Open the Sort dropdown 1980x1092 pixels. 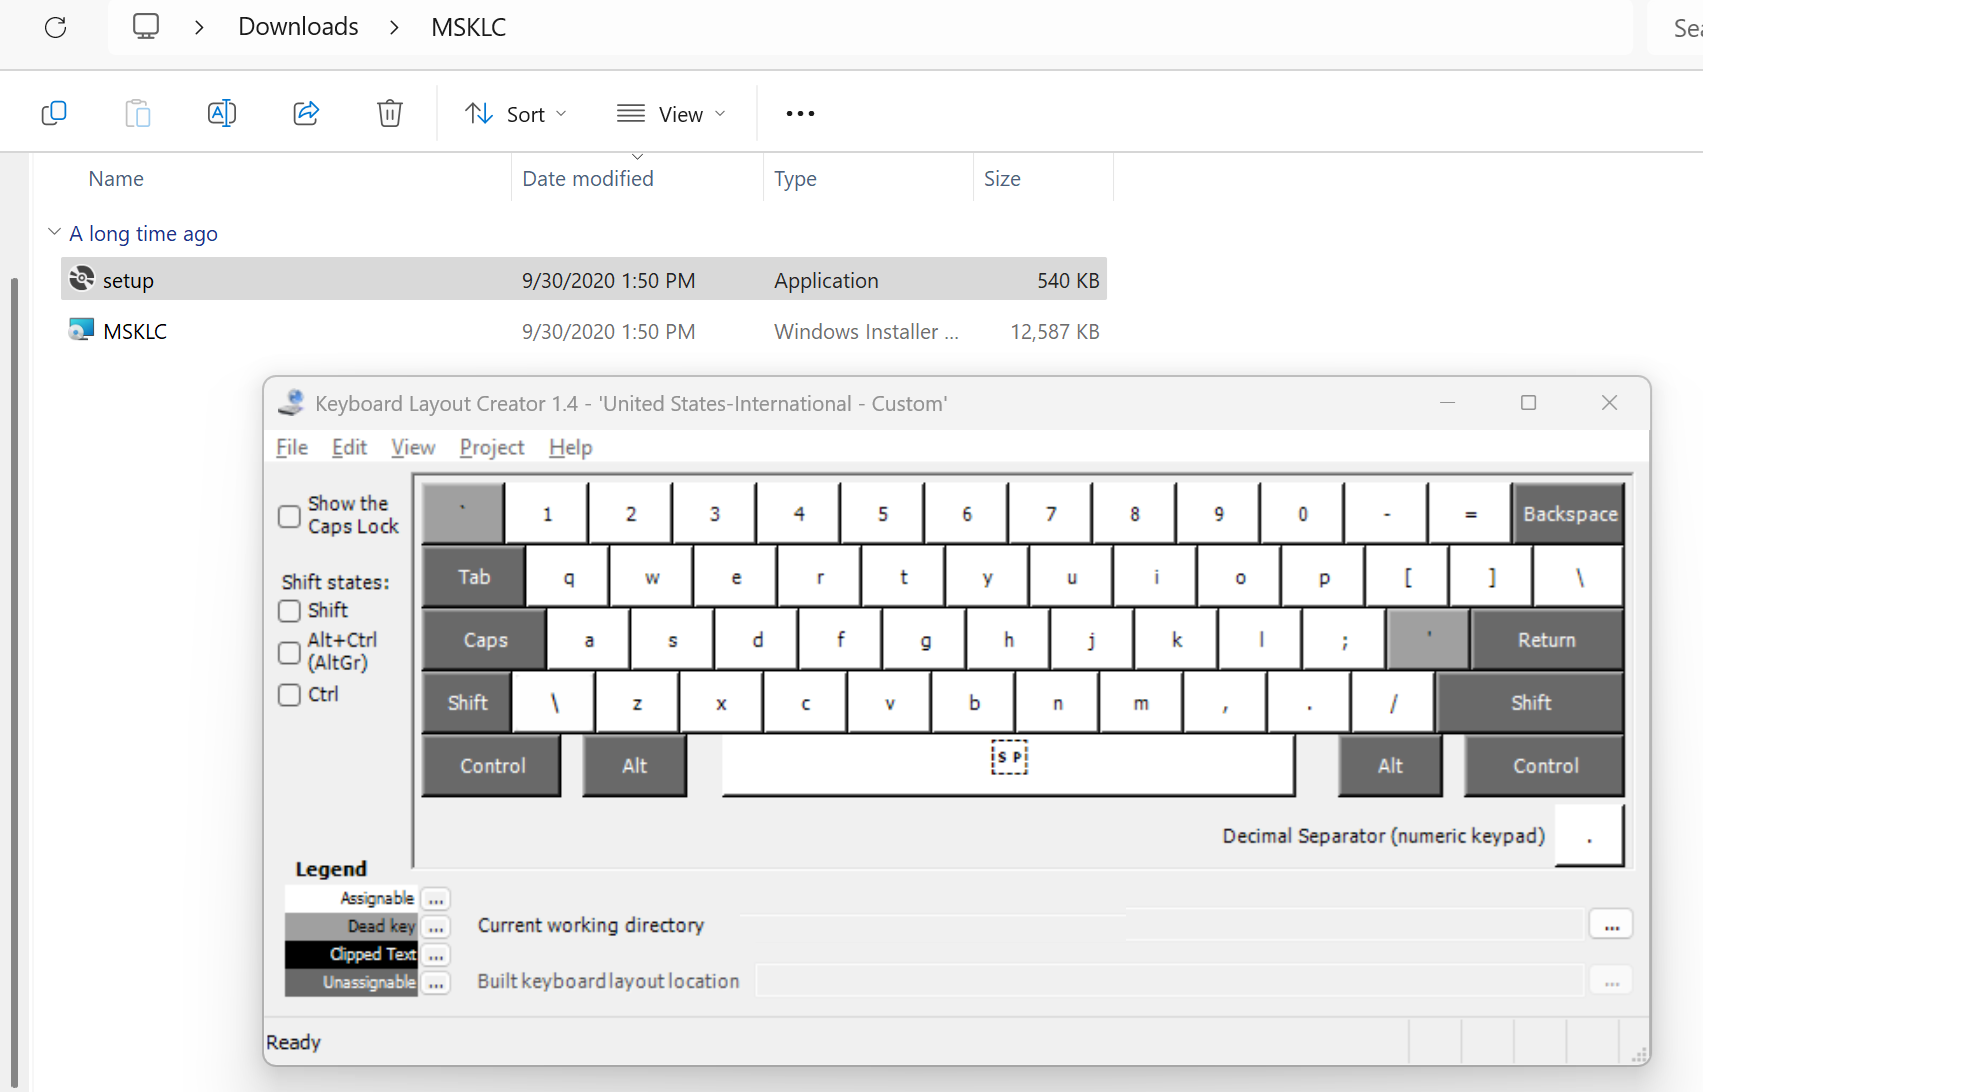516,113
